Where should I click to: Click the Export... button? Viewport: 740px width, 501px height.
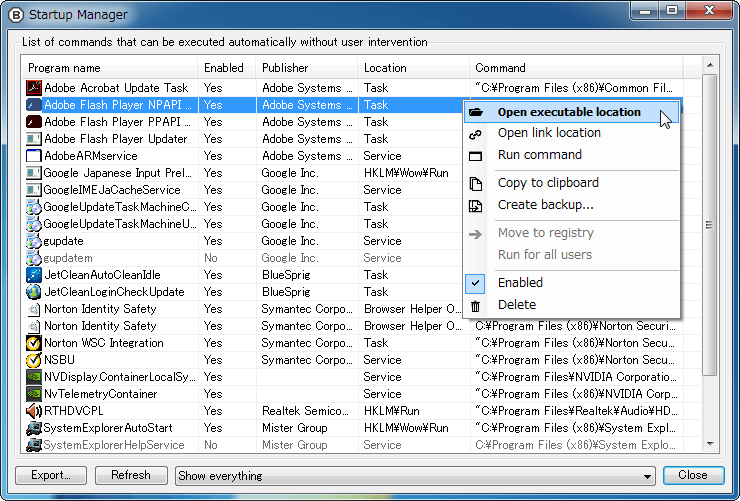coord(51,475)
